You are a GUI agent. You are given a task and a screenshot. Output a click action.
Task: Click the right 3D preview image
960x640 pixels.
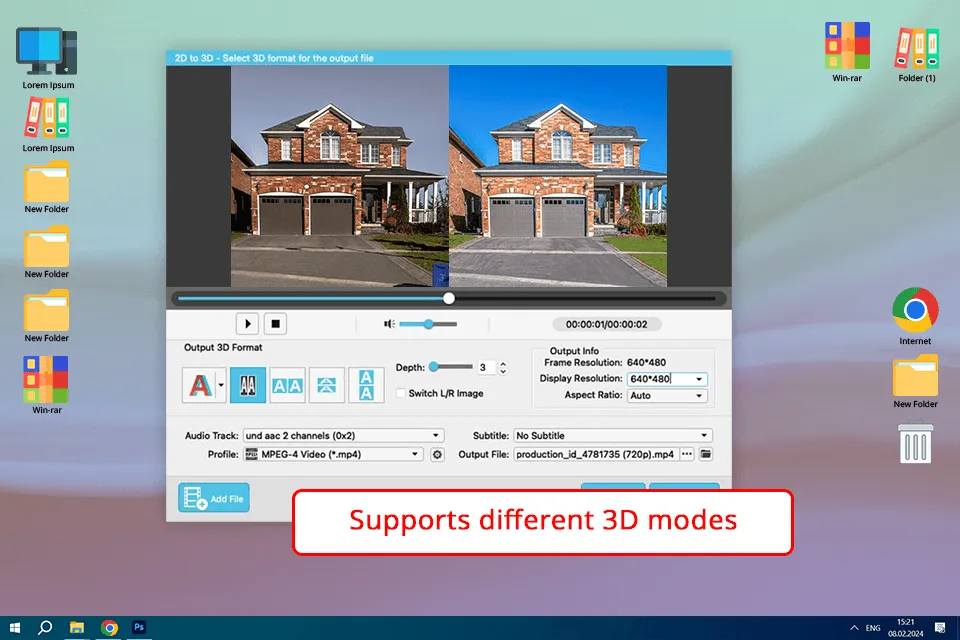click(x=558, y=176)
